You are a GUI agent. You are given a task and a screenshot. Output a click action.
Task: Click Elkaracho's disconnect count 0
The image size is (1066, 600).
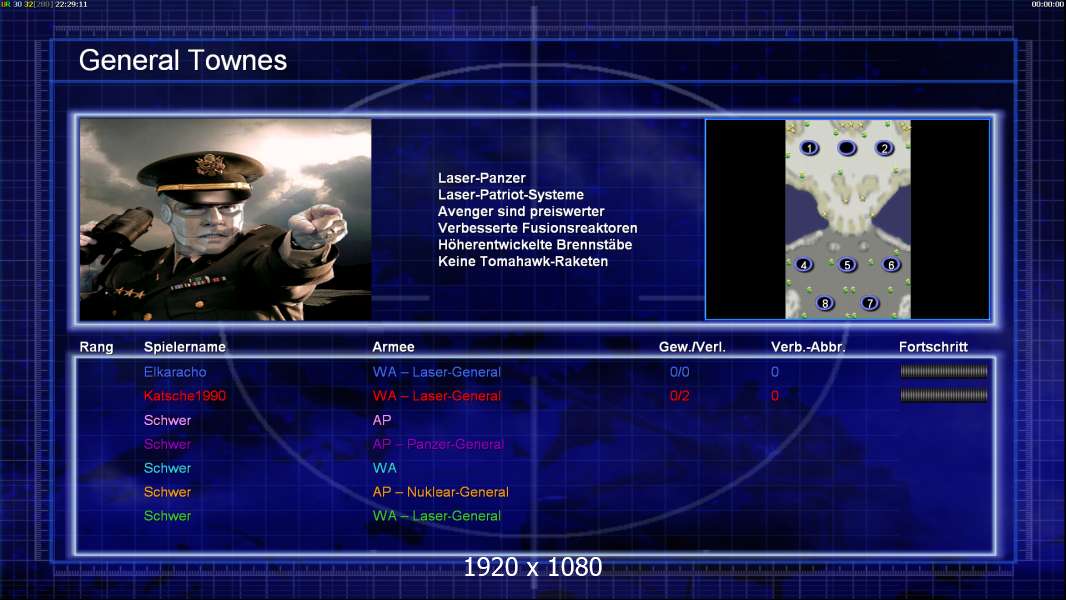point(774,372)
